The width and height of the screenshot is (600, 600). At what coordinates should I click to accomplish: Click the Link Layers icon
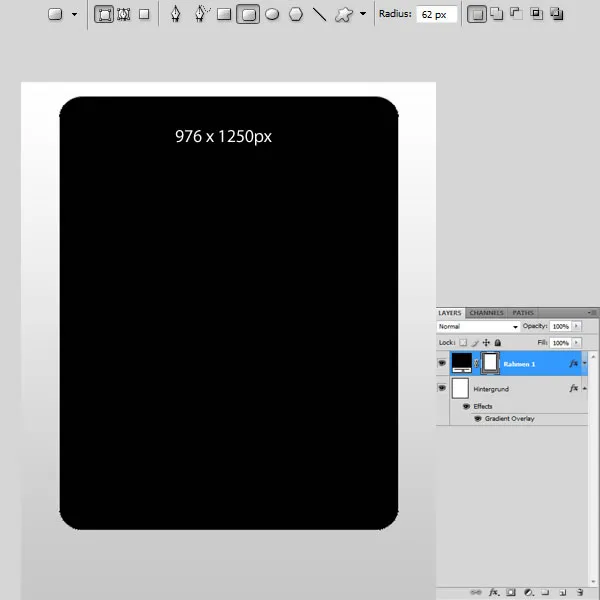[x=476, y=592]
